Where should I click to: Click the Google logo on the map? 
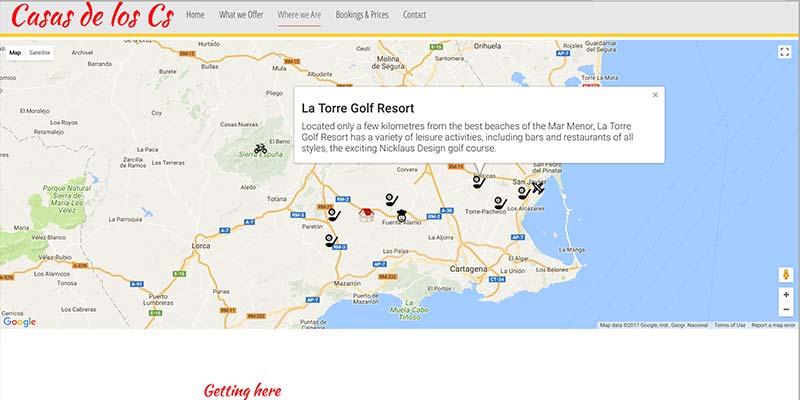click(19, 322)
